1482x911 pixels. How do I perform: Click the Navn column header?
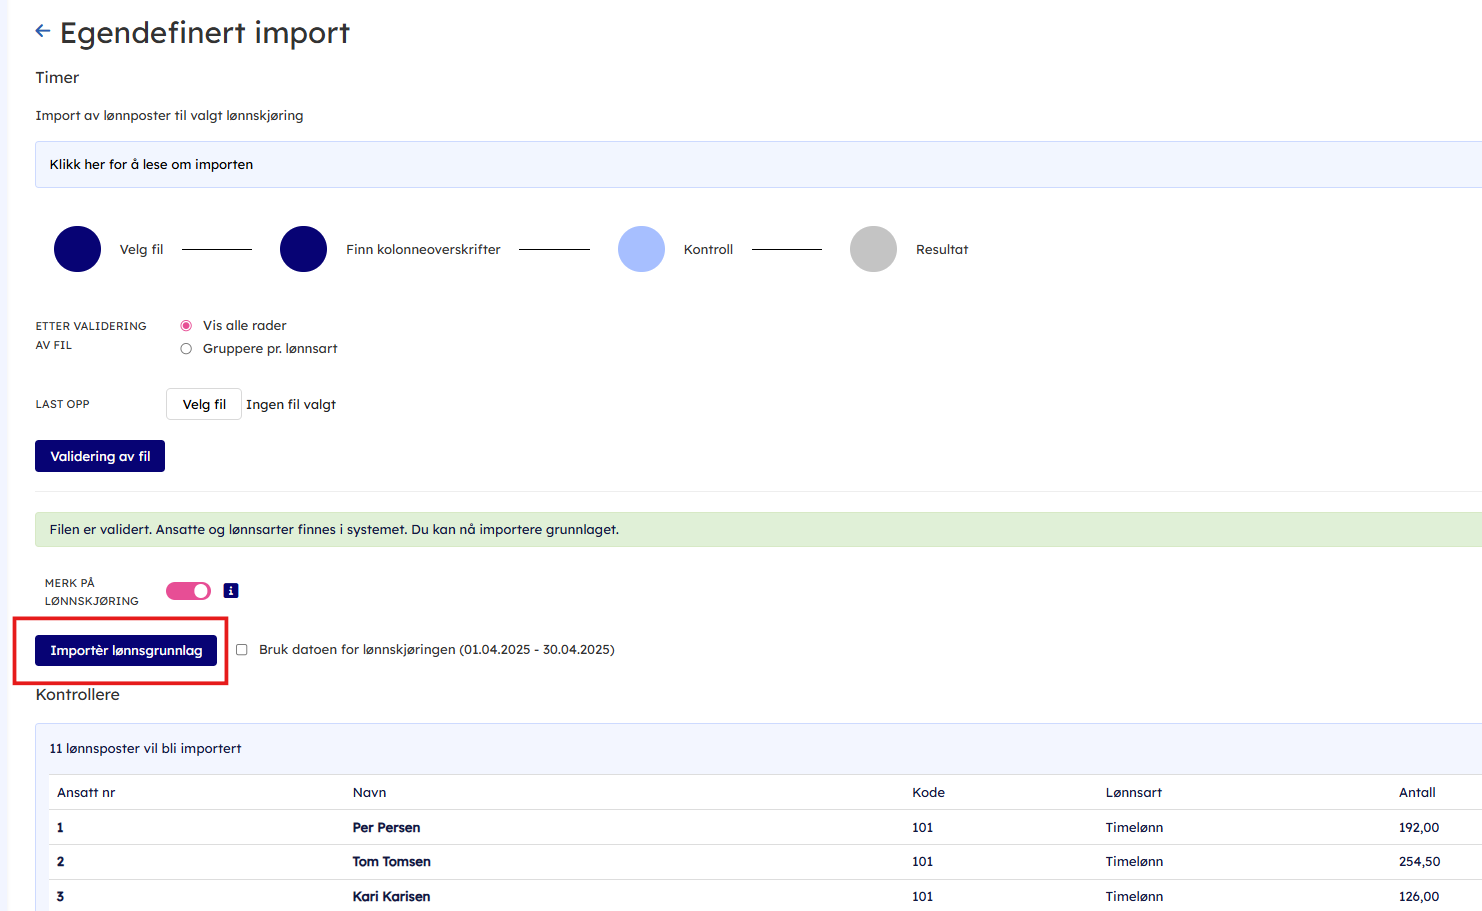[x=369, y=793]
